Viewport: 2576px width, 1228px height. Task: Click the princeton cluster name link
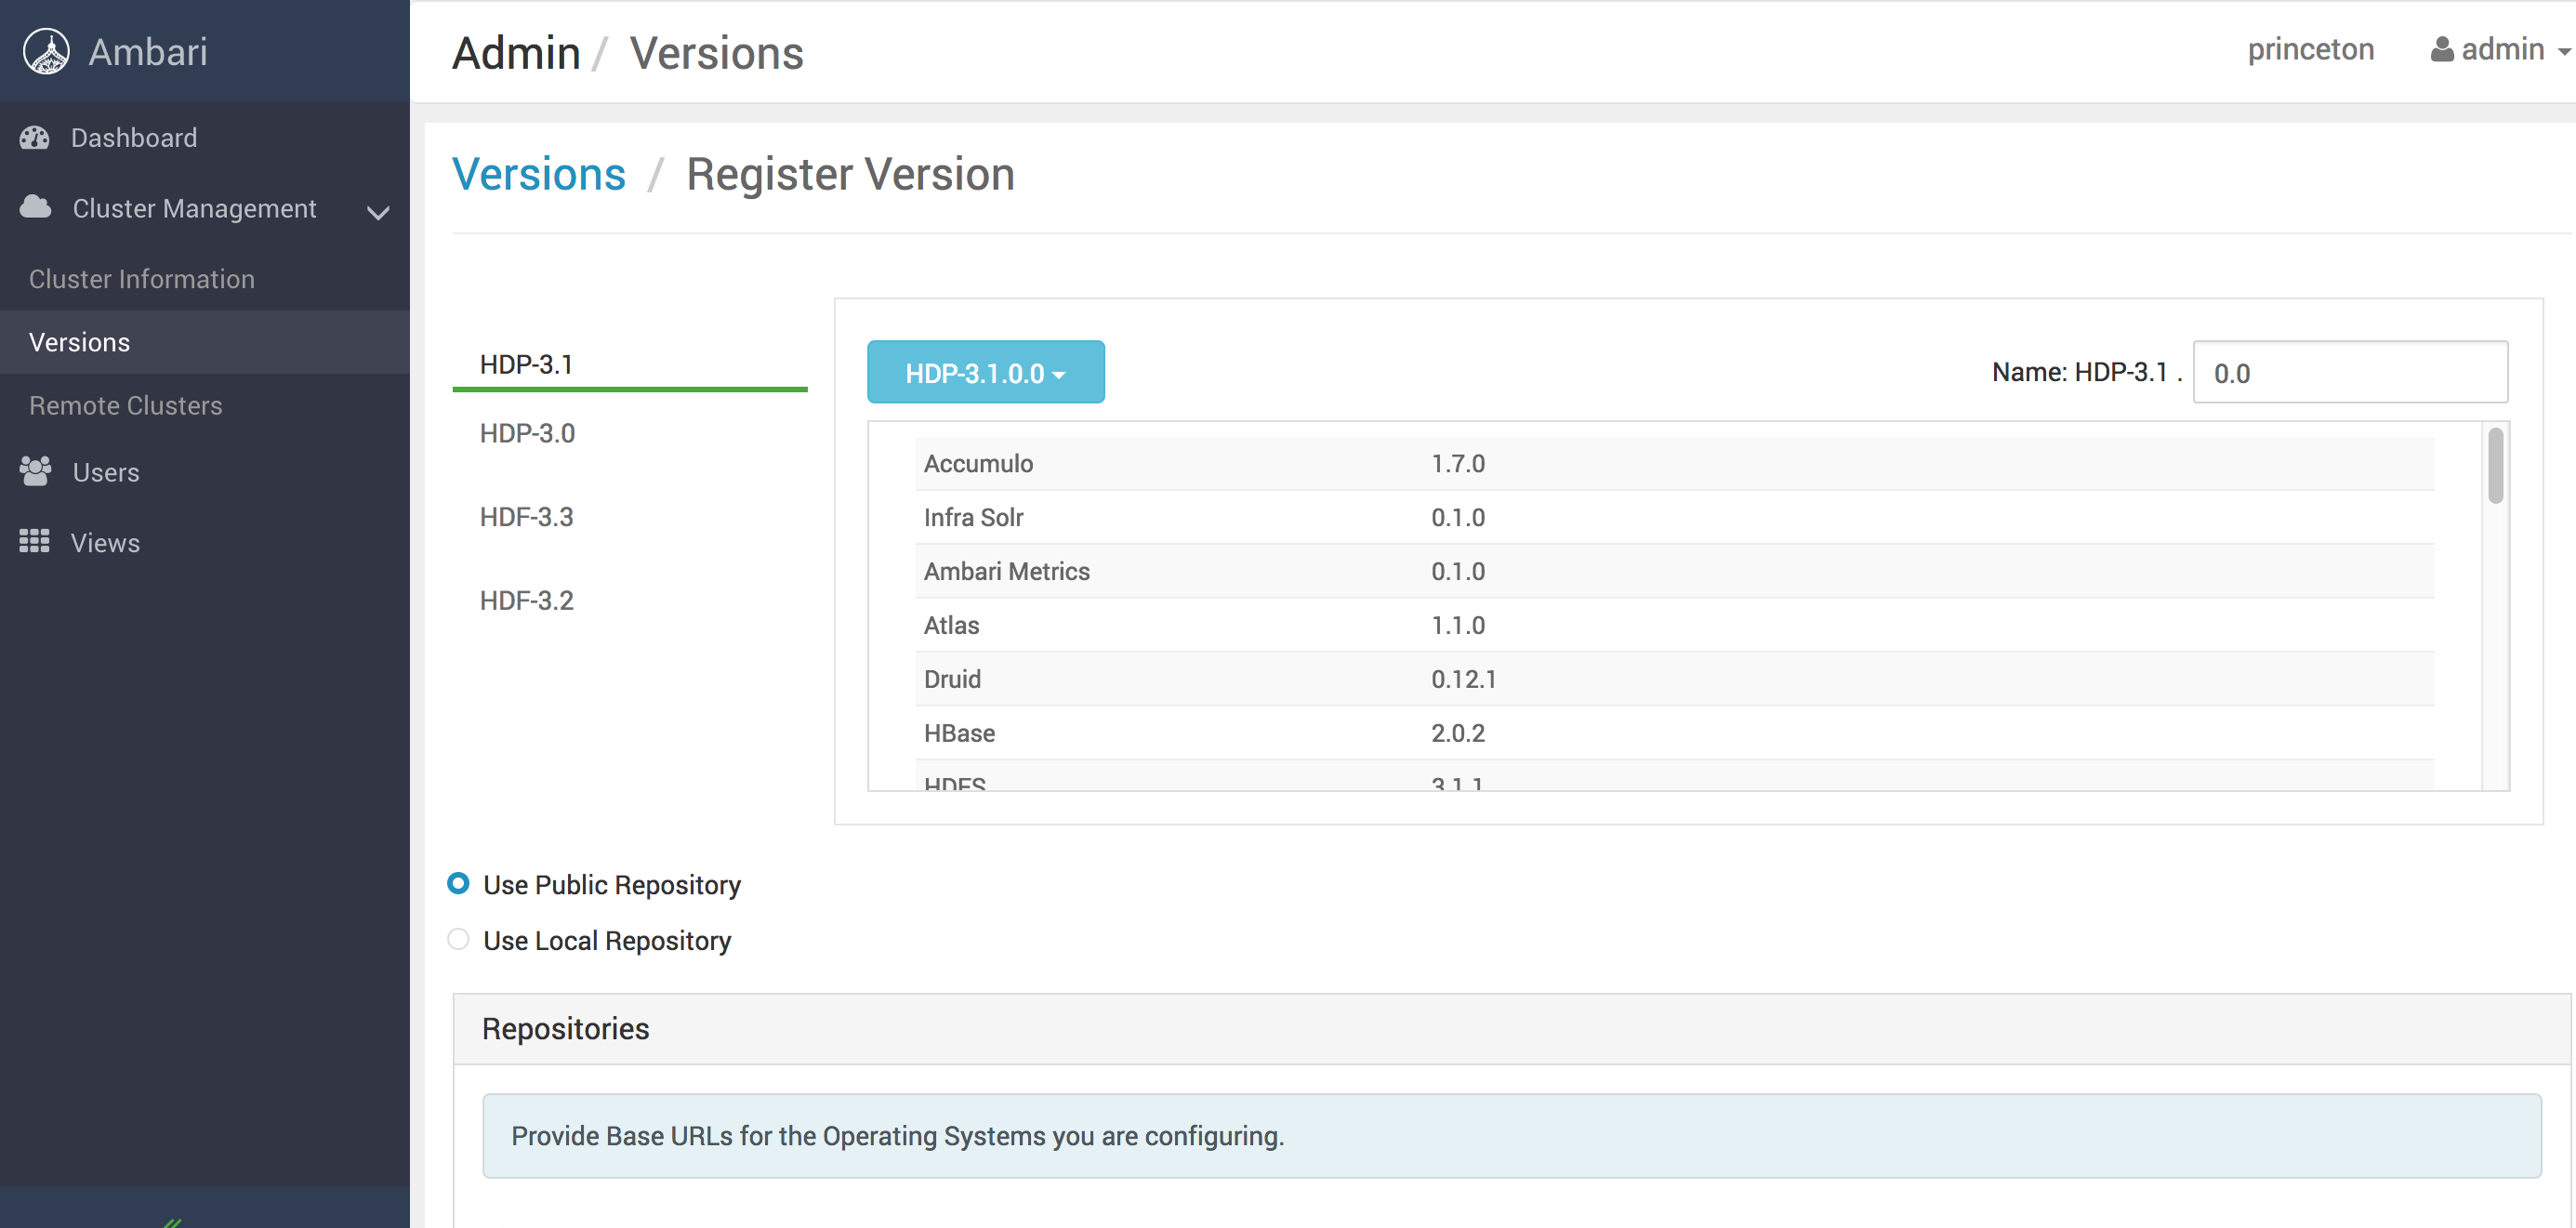pyautogui.click(x=2310, y=49)
